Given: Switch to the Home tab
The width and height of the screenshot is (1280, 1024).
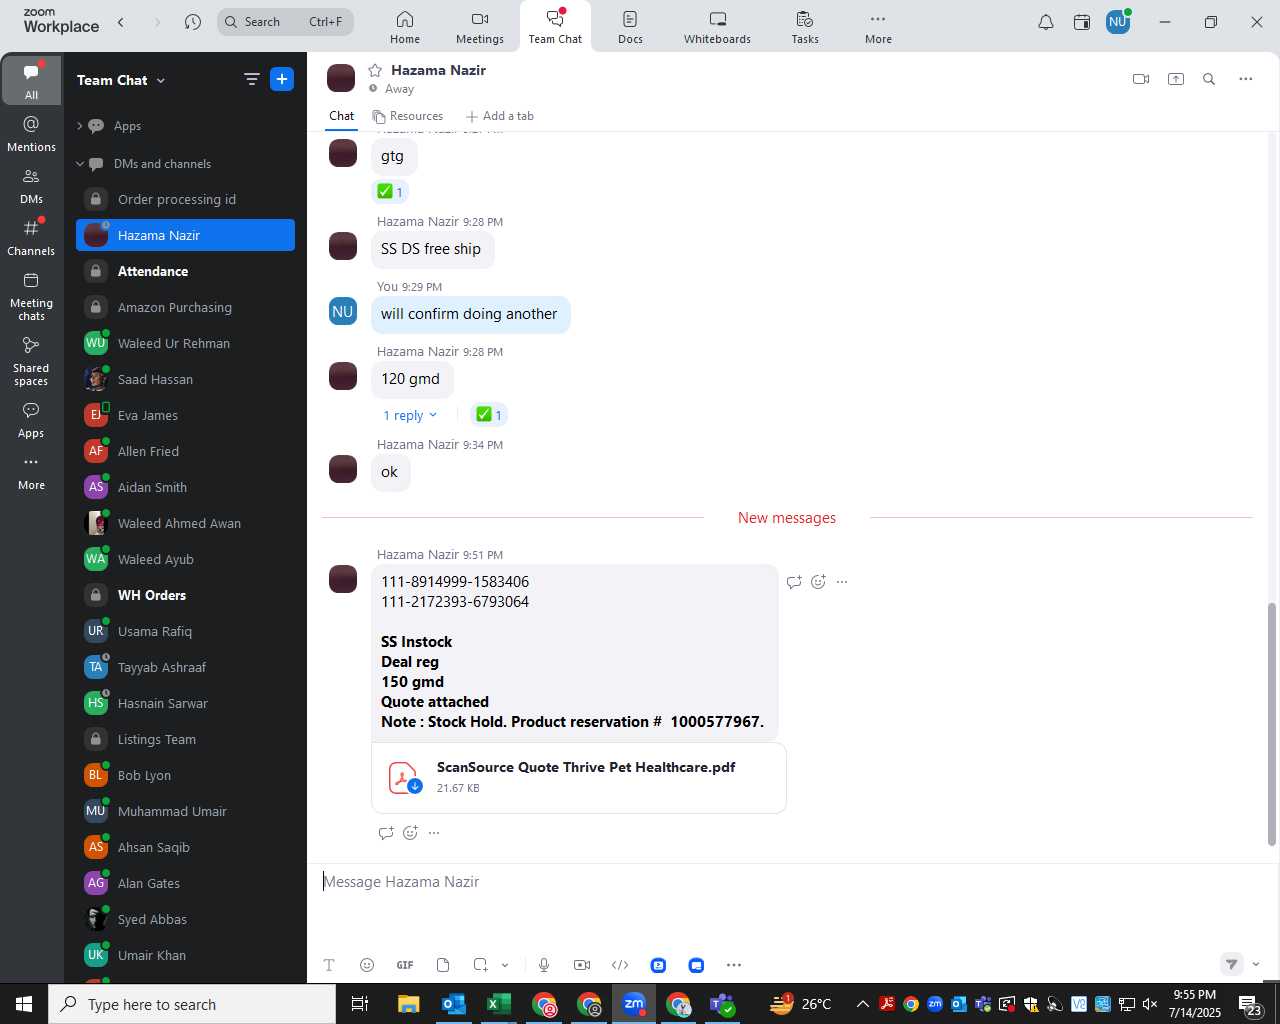Looking at the screenshot, I should click(x=405, y=27).
